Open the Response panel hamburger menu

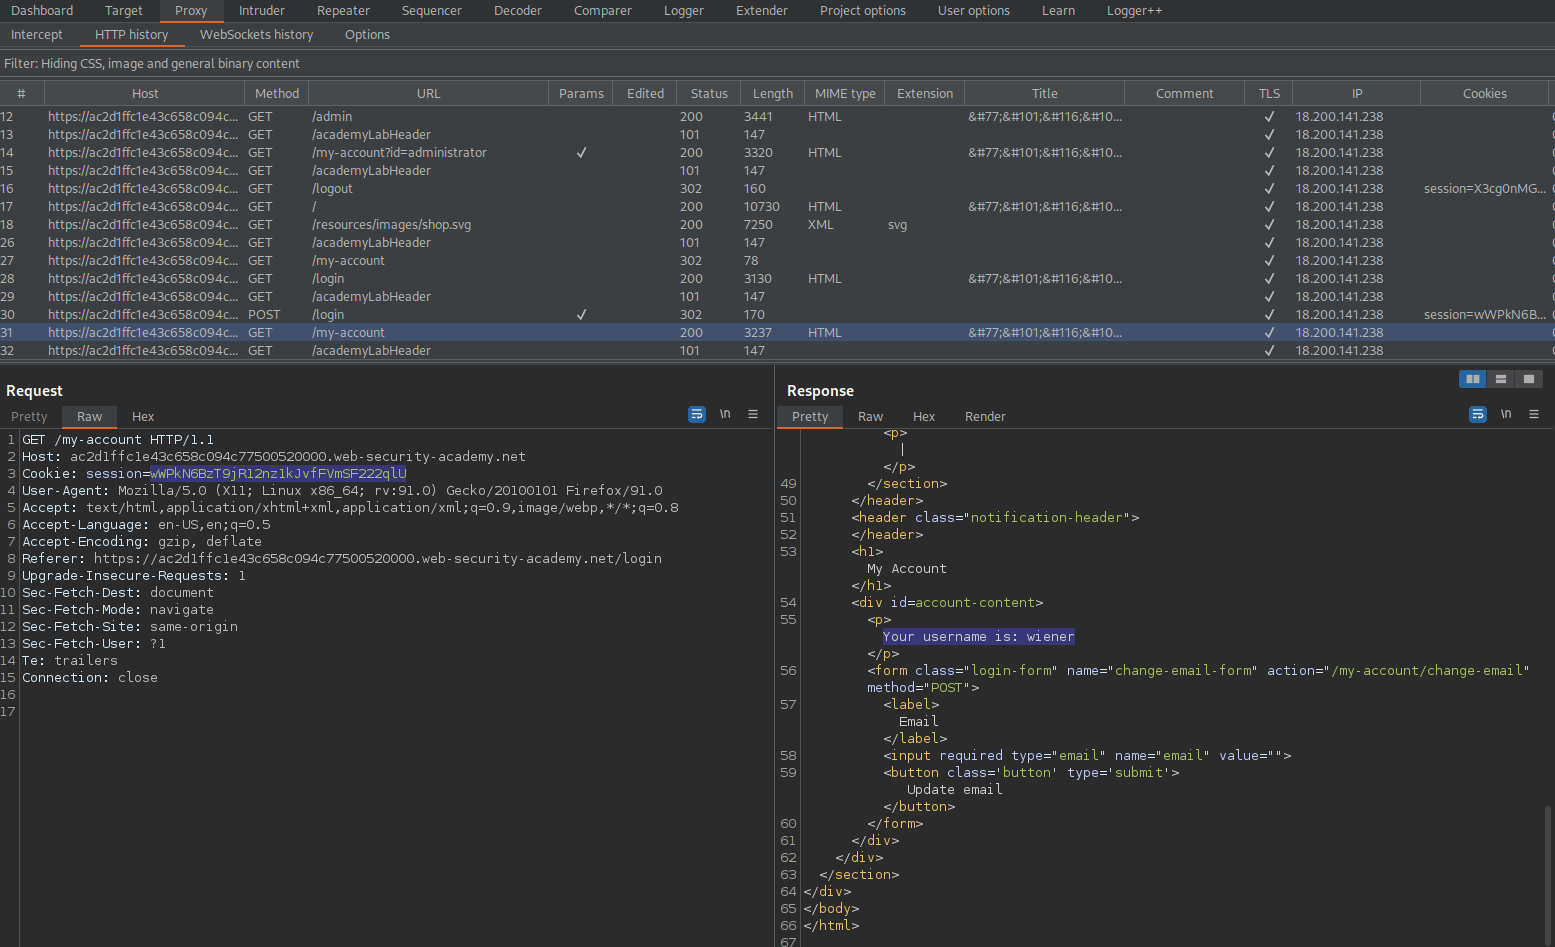(x=1534, y=414)
